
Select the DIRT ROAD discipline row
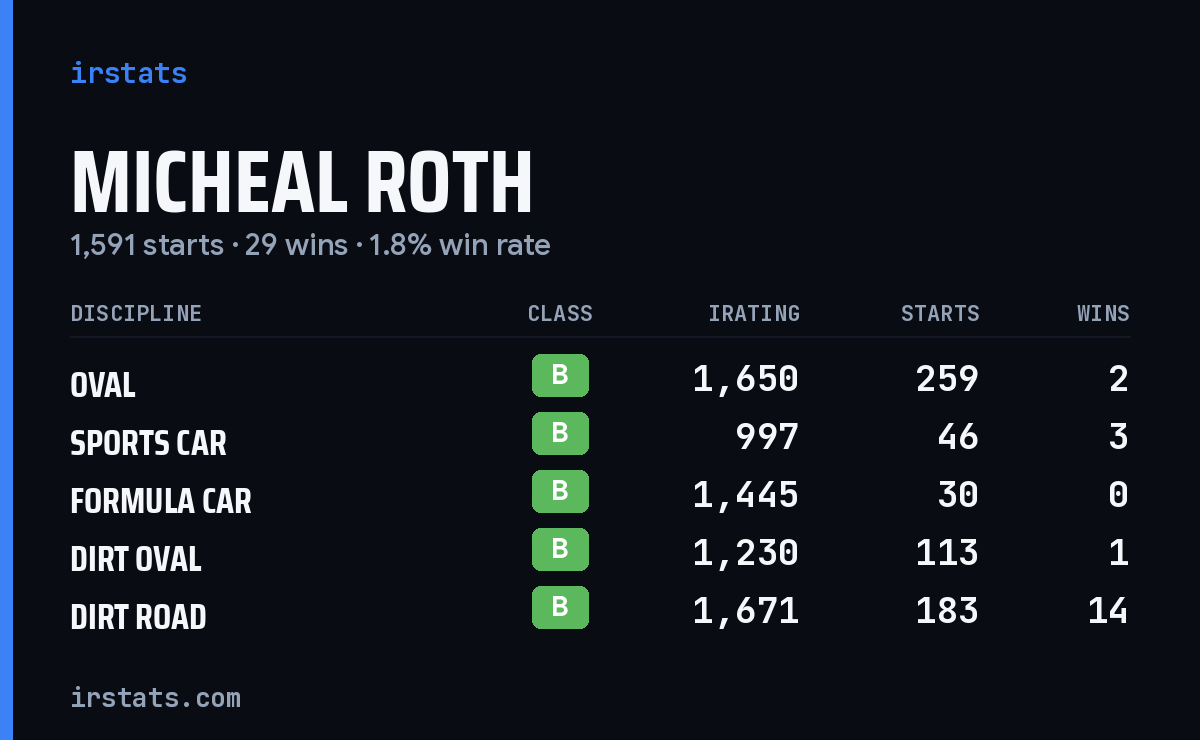(x=600, y=611)
